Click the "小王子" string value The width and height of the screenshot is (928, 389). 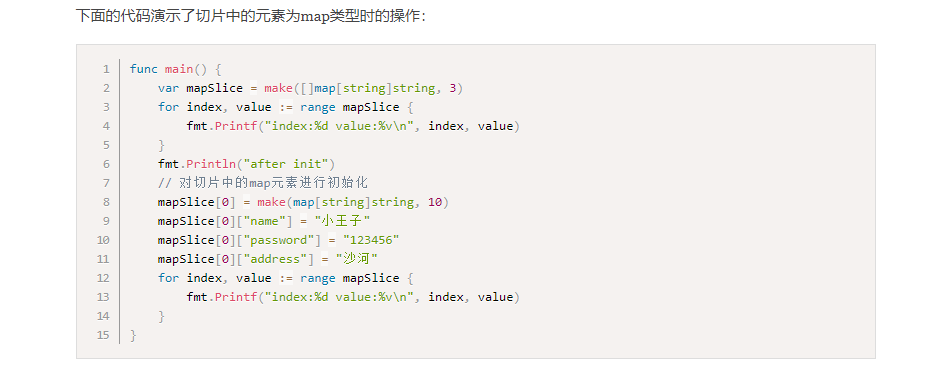(343, 221)
